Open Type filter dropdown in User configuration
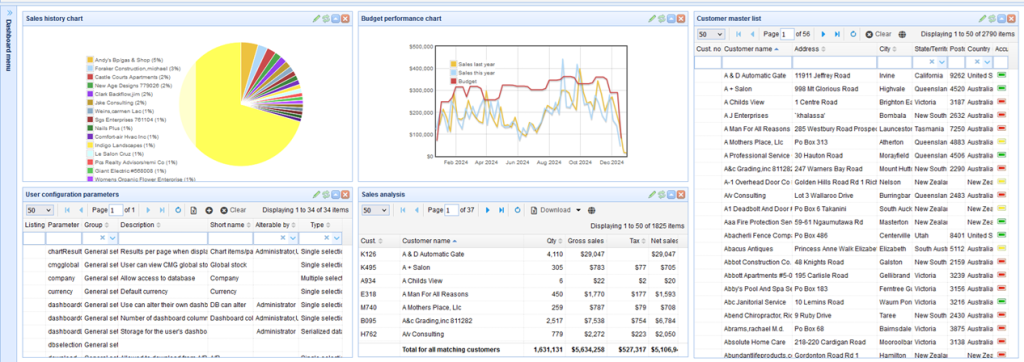The width and height of the screenshot is (1024, 362). click(337, 239)
